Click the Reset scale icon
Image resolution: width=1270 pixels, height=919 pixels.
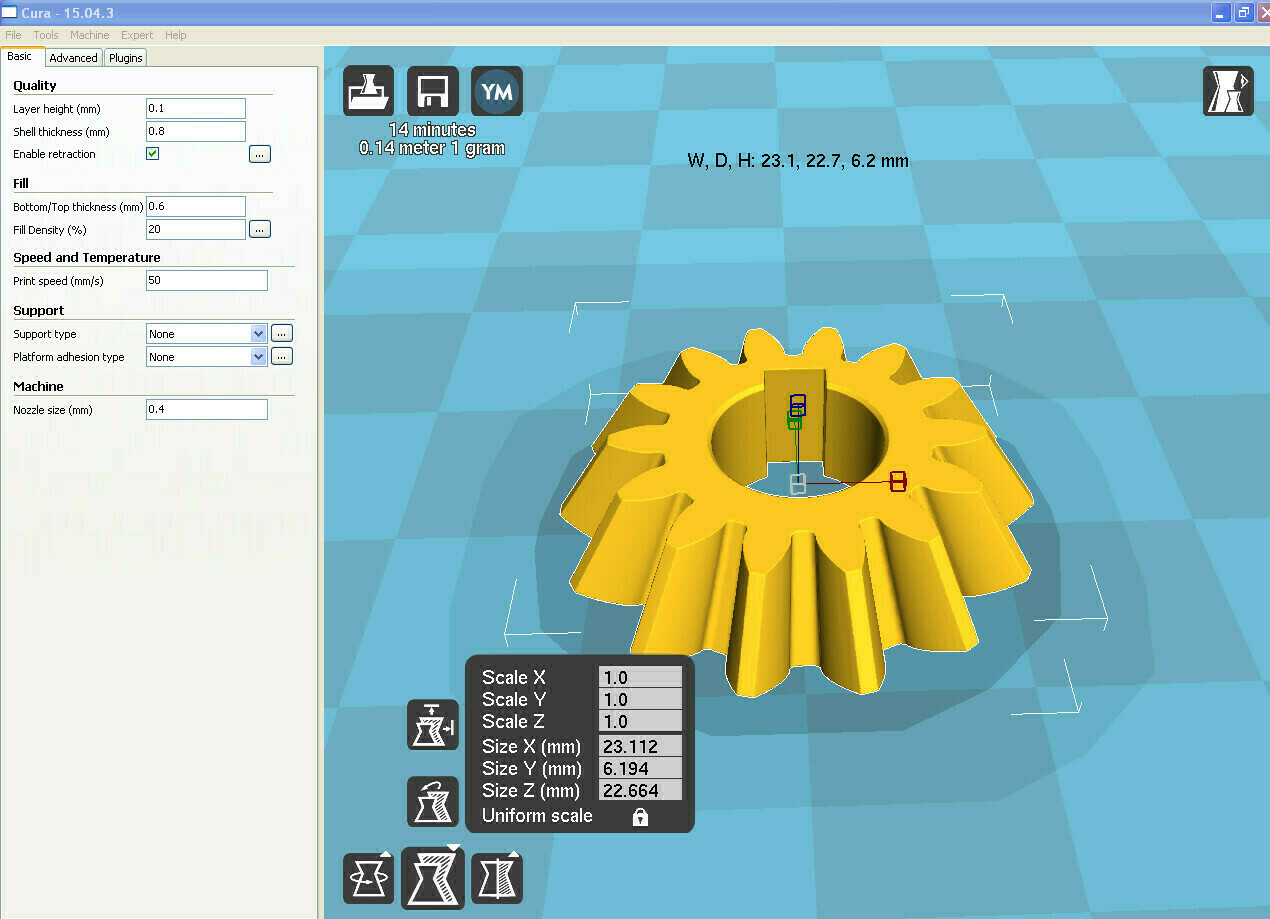pos(432,801)
